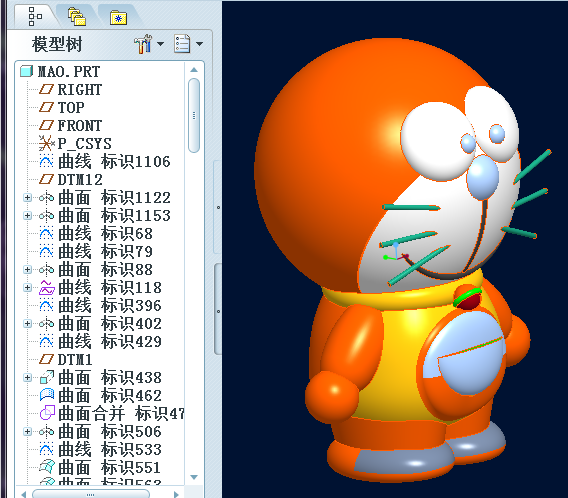The image size is (568, 498).
Task: Click the curve icon for 曲线 标识396
Action: [46, 305]
